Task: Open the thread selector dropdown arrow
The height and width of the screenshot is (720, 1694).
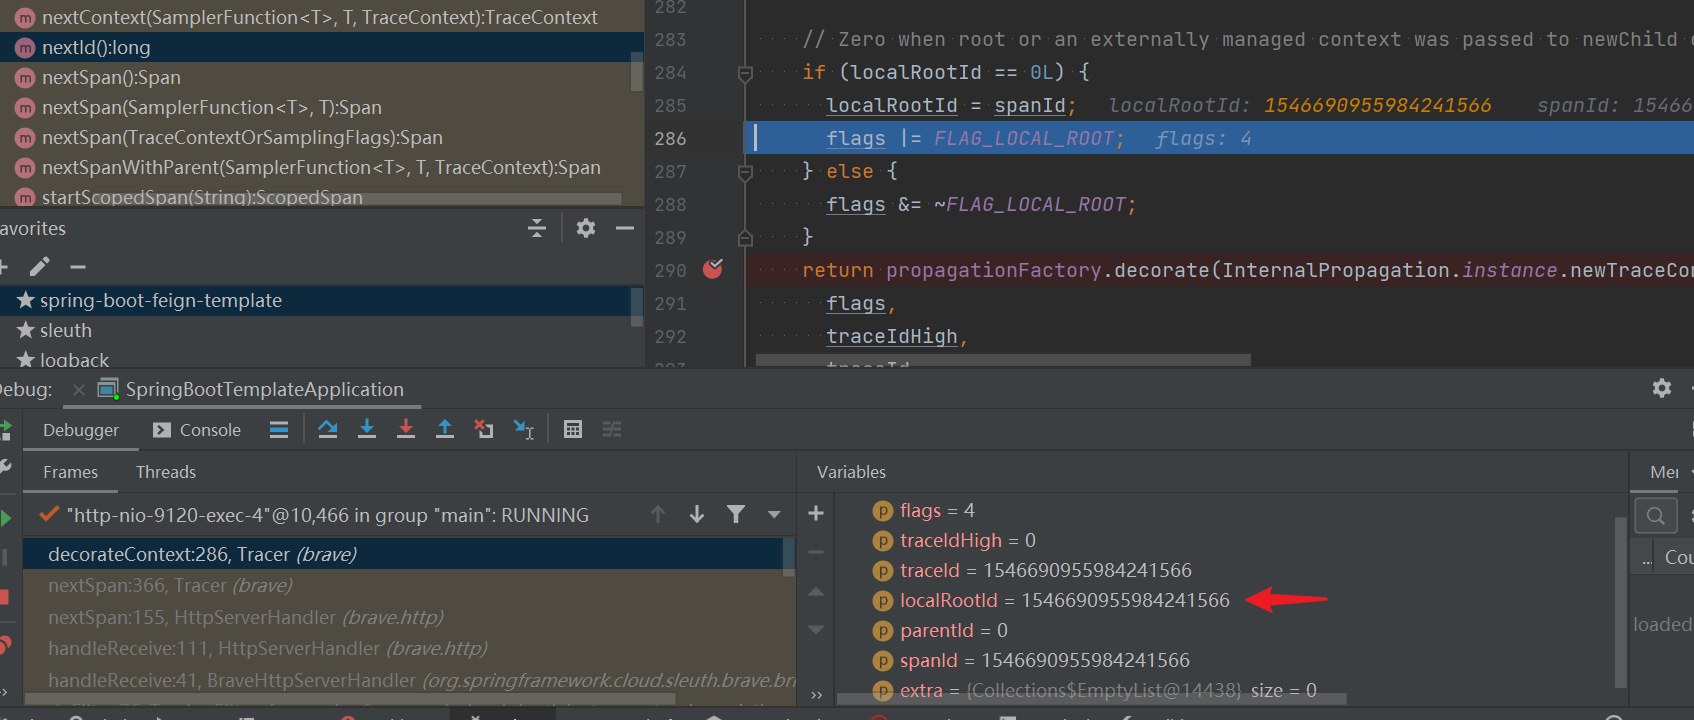Action: tap(774, 514)
